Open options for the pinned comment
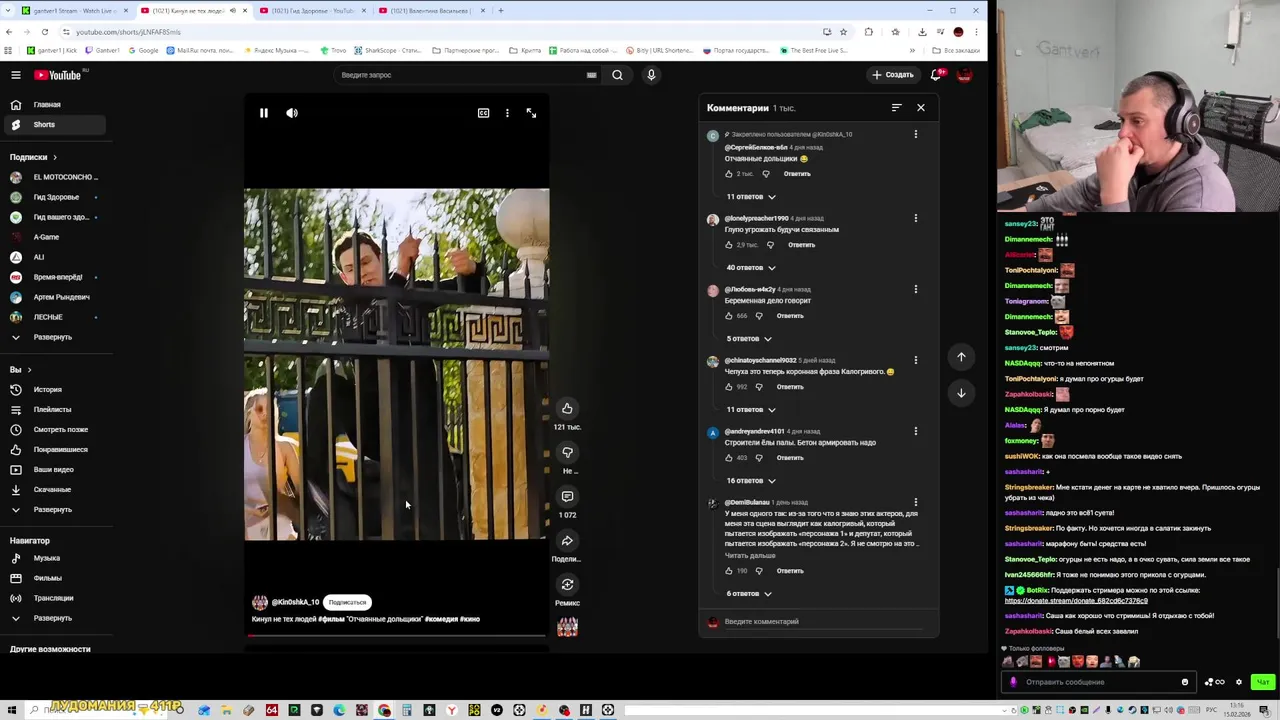The image size is (1280, 720). pos(915,134)
